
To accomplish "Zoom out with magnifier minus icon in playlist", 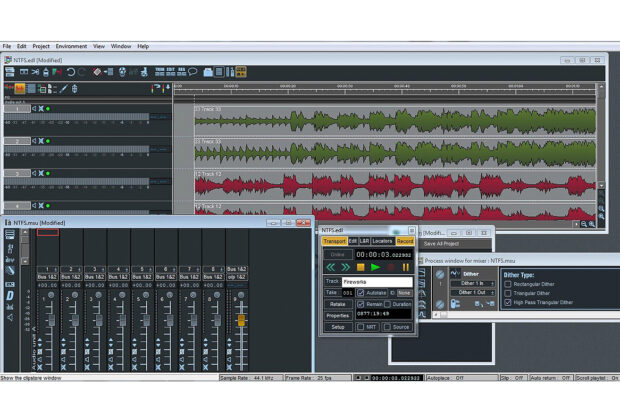I will pyautogui.click(x=584, y=224).
